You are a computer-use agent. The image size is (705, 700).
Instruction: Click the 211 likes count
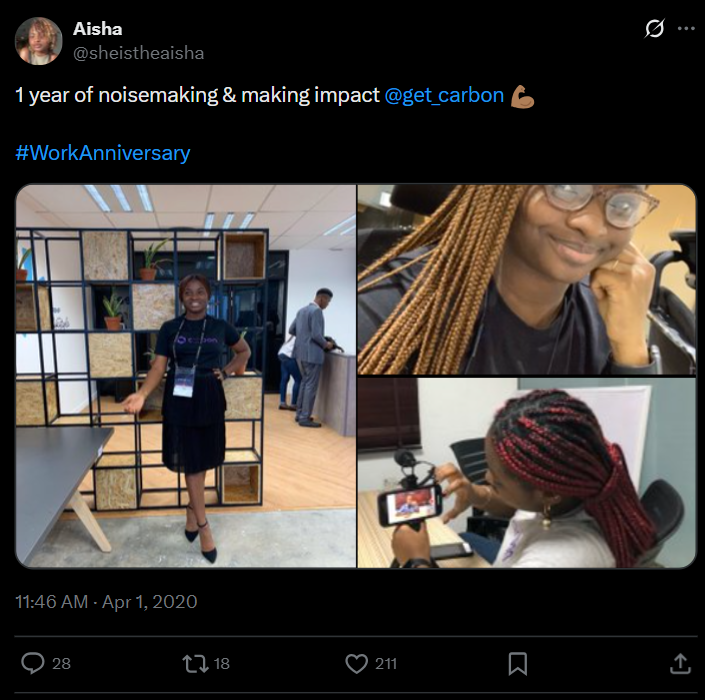click(386, 664)
